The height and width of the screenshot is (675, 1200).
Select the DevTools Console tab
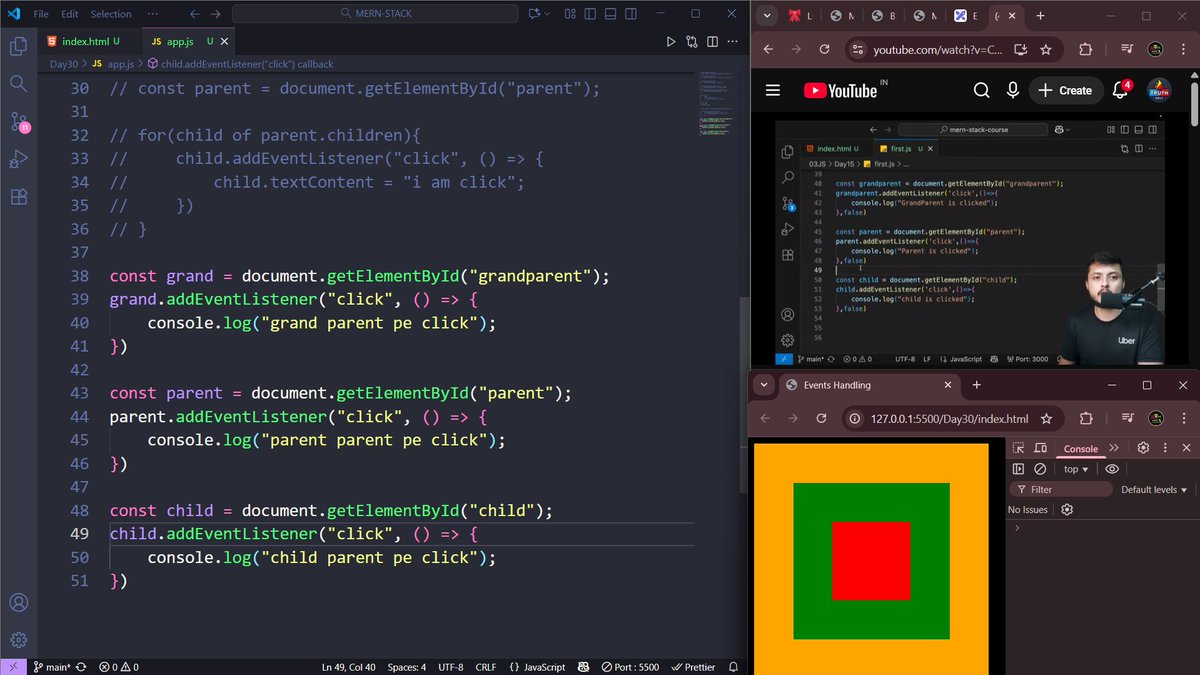coord(1080,449)
